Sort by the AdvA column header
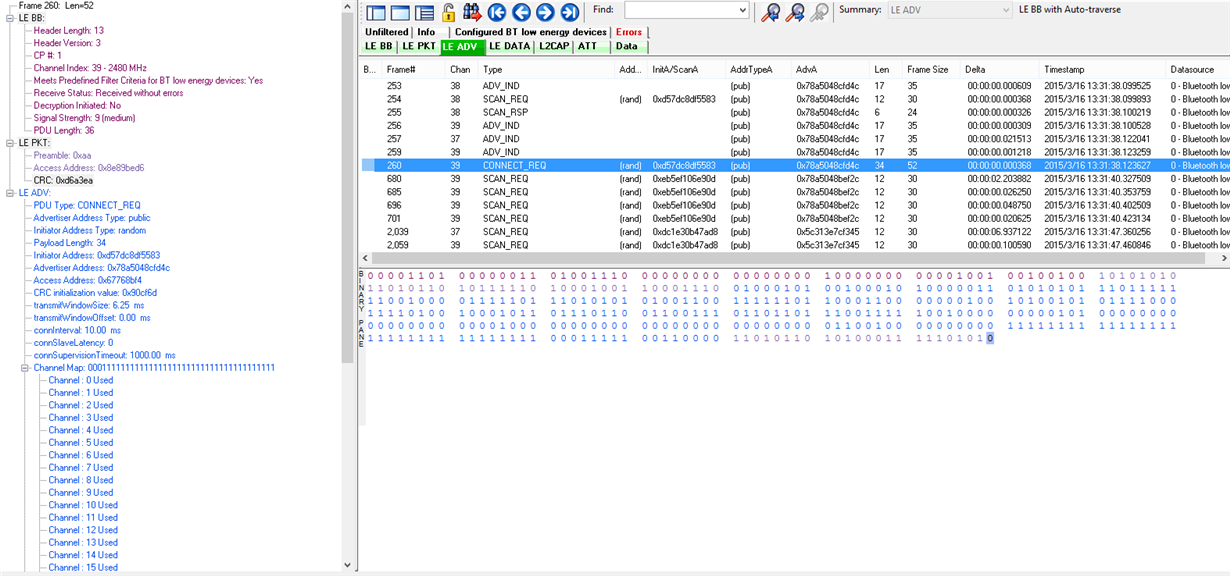This screenshot has height=576, width=1230. point(831,70)
